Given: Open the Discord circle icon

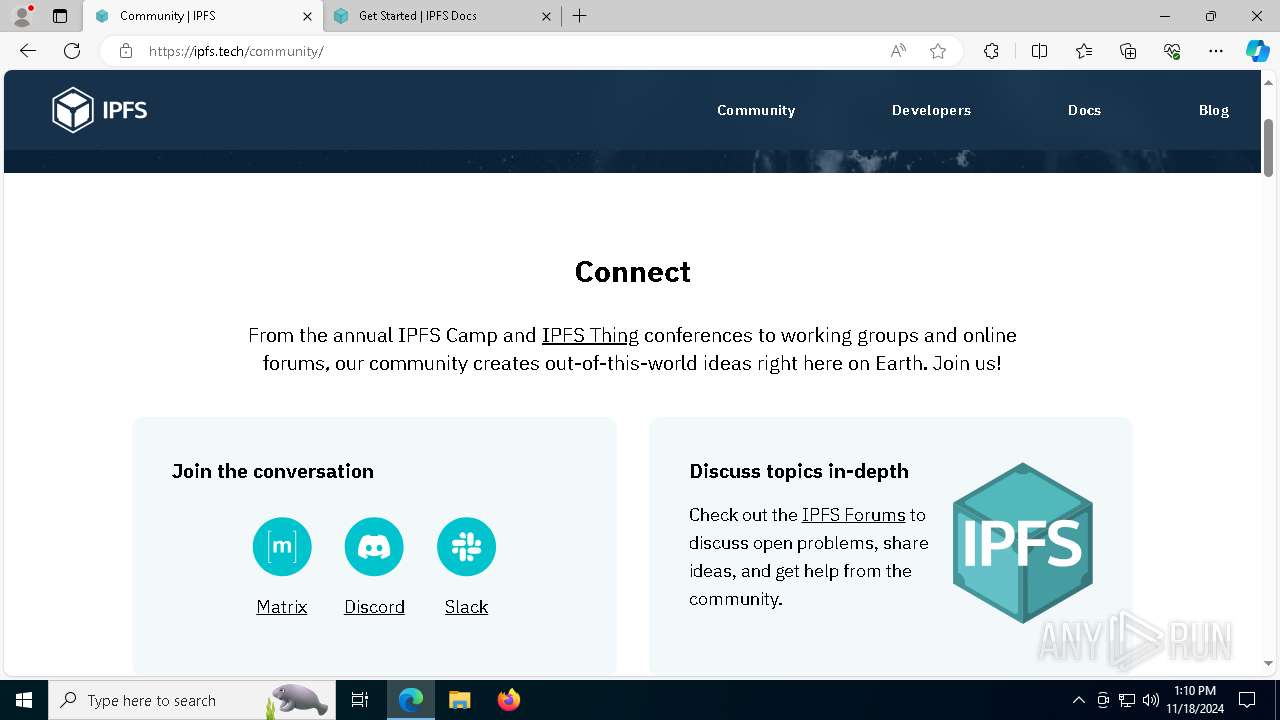Looking at the screenshot, I should (x=374, y=547).
